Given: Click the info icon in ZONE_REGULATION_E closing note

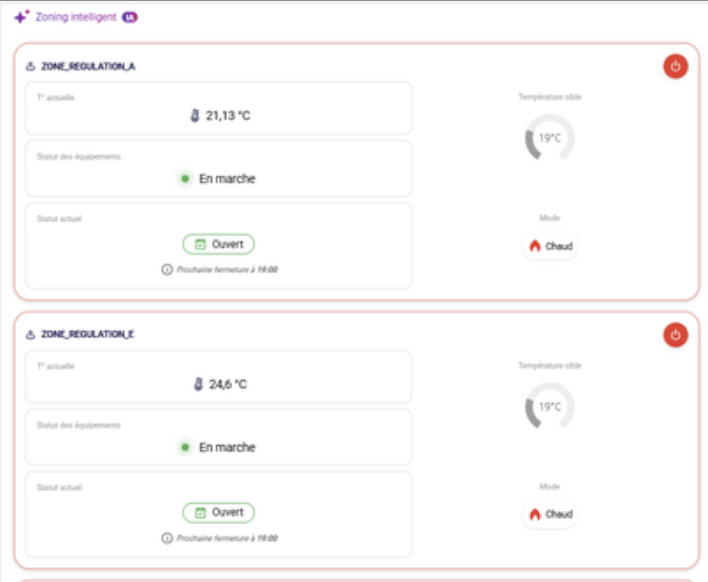Looking at the screenshot, I should (167, 538).
